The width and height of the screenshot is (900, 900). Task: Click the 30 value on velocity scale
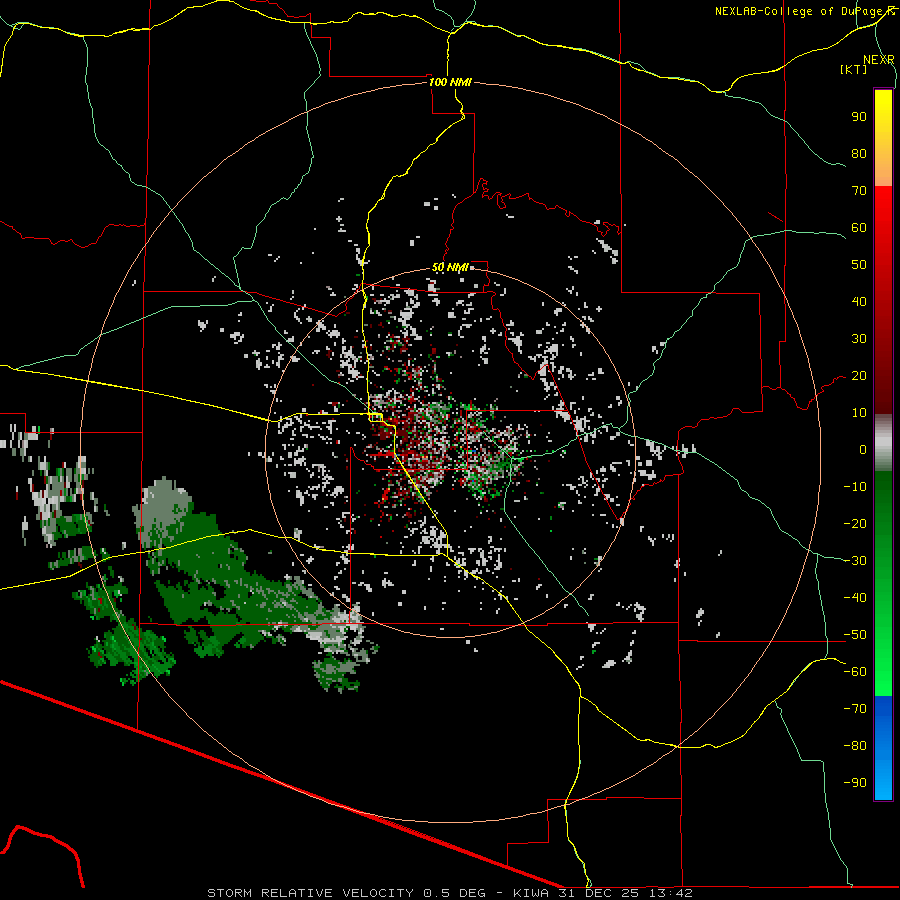point(859,339)
